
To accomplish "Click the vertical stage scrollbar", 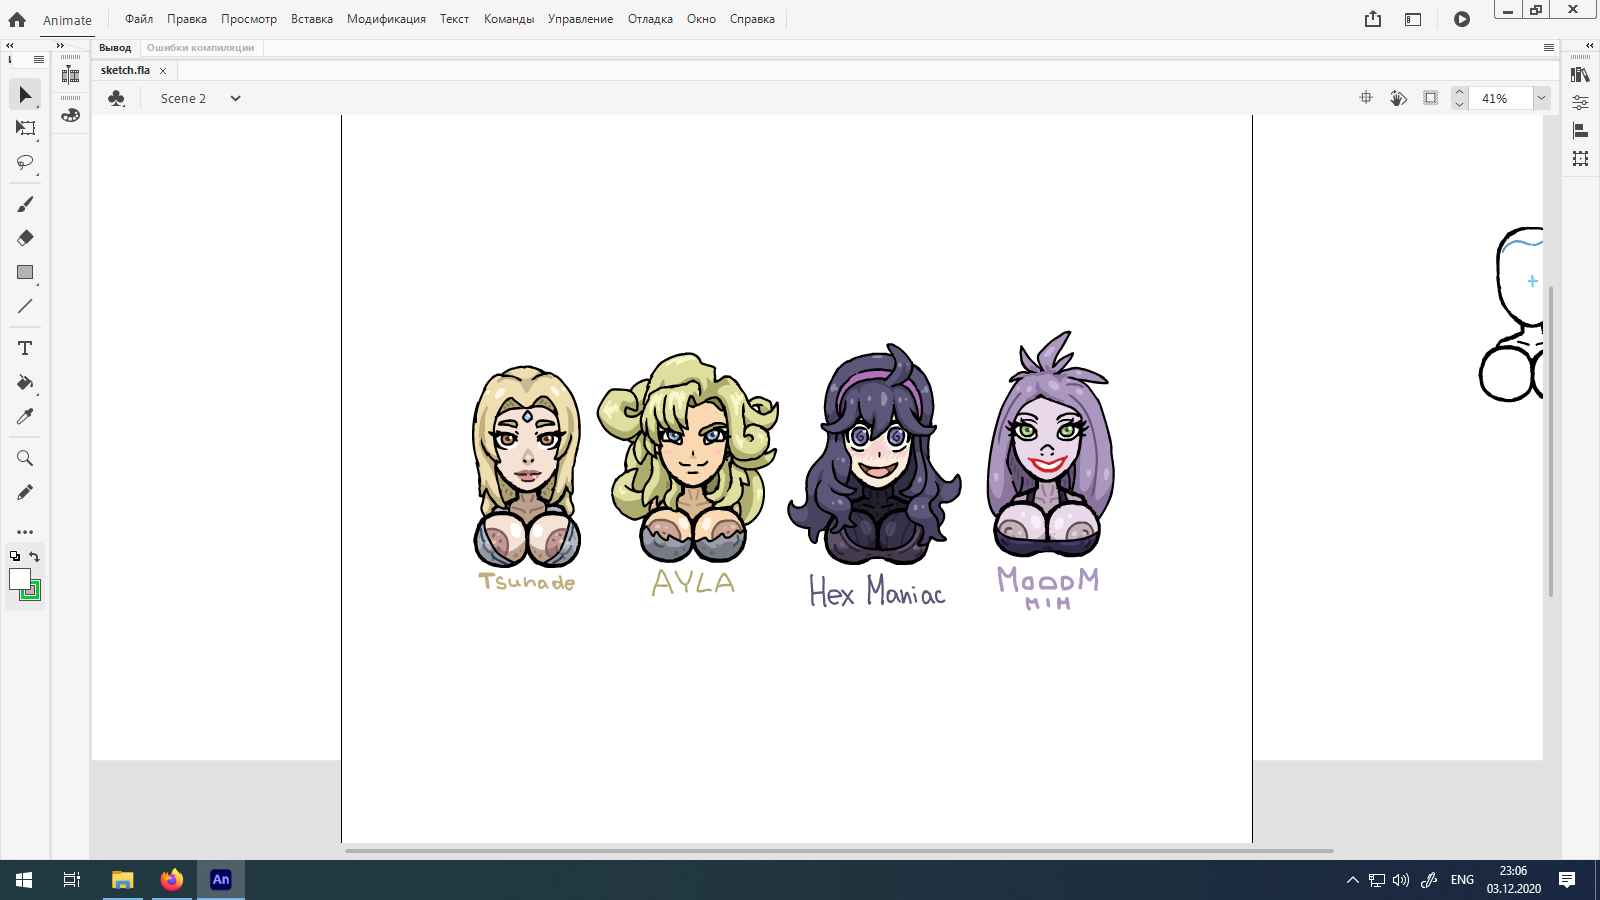I will [x=1551, y=441].
